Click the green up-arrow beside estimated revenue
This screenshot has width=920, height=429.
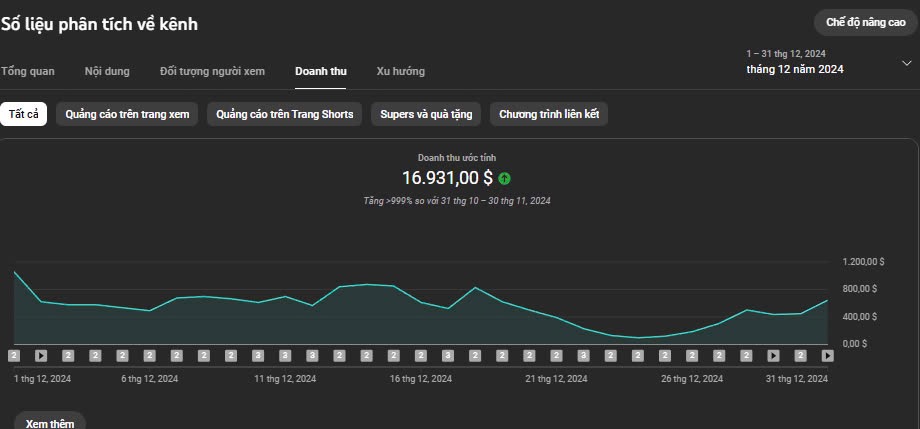coord(505,178)
